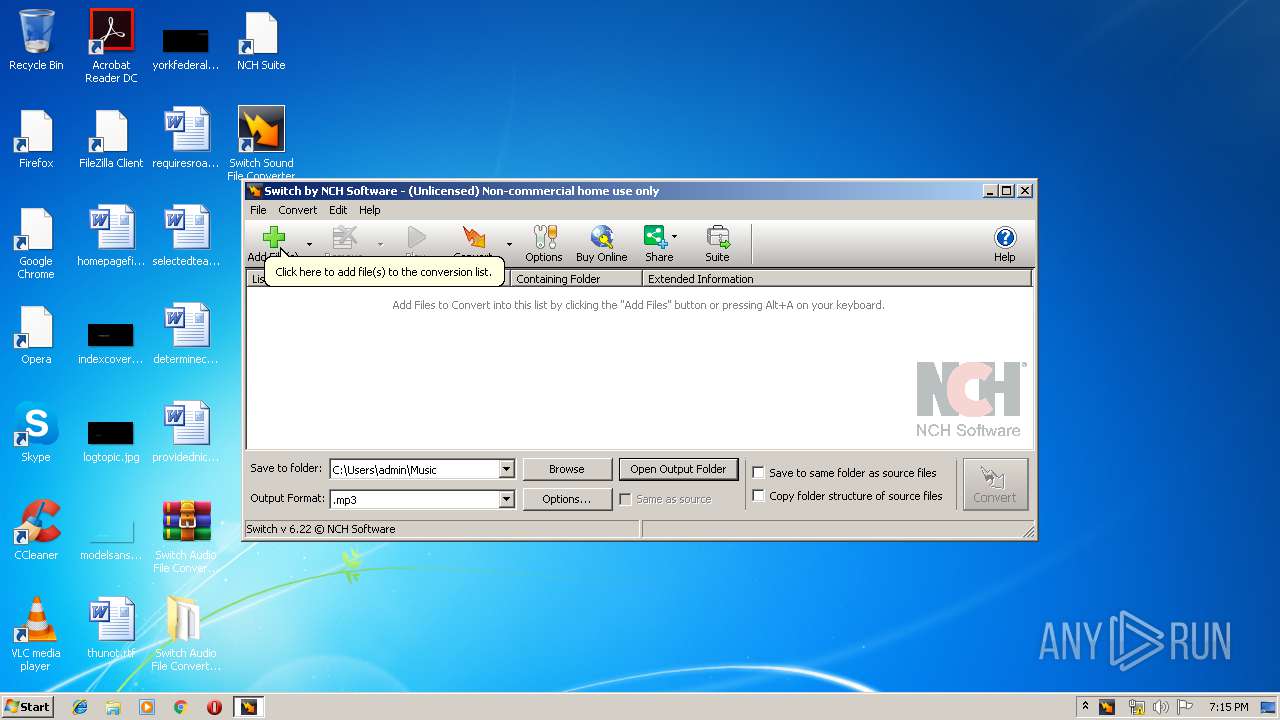Click the taskbar clock showing 7:15 PM
The image size is (1280, 720).
pos(1229,707)
